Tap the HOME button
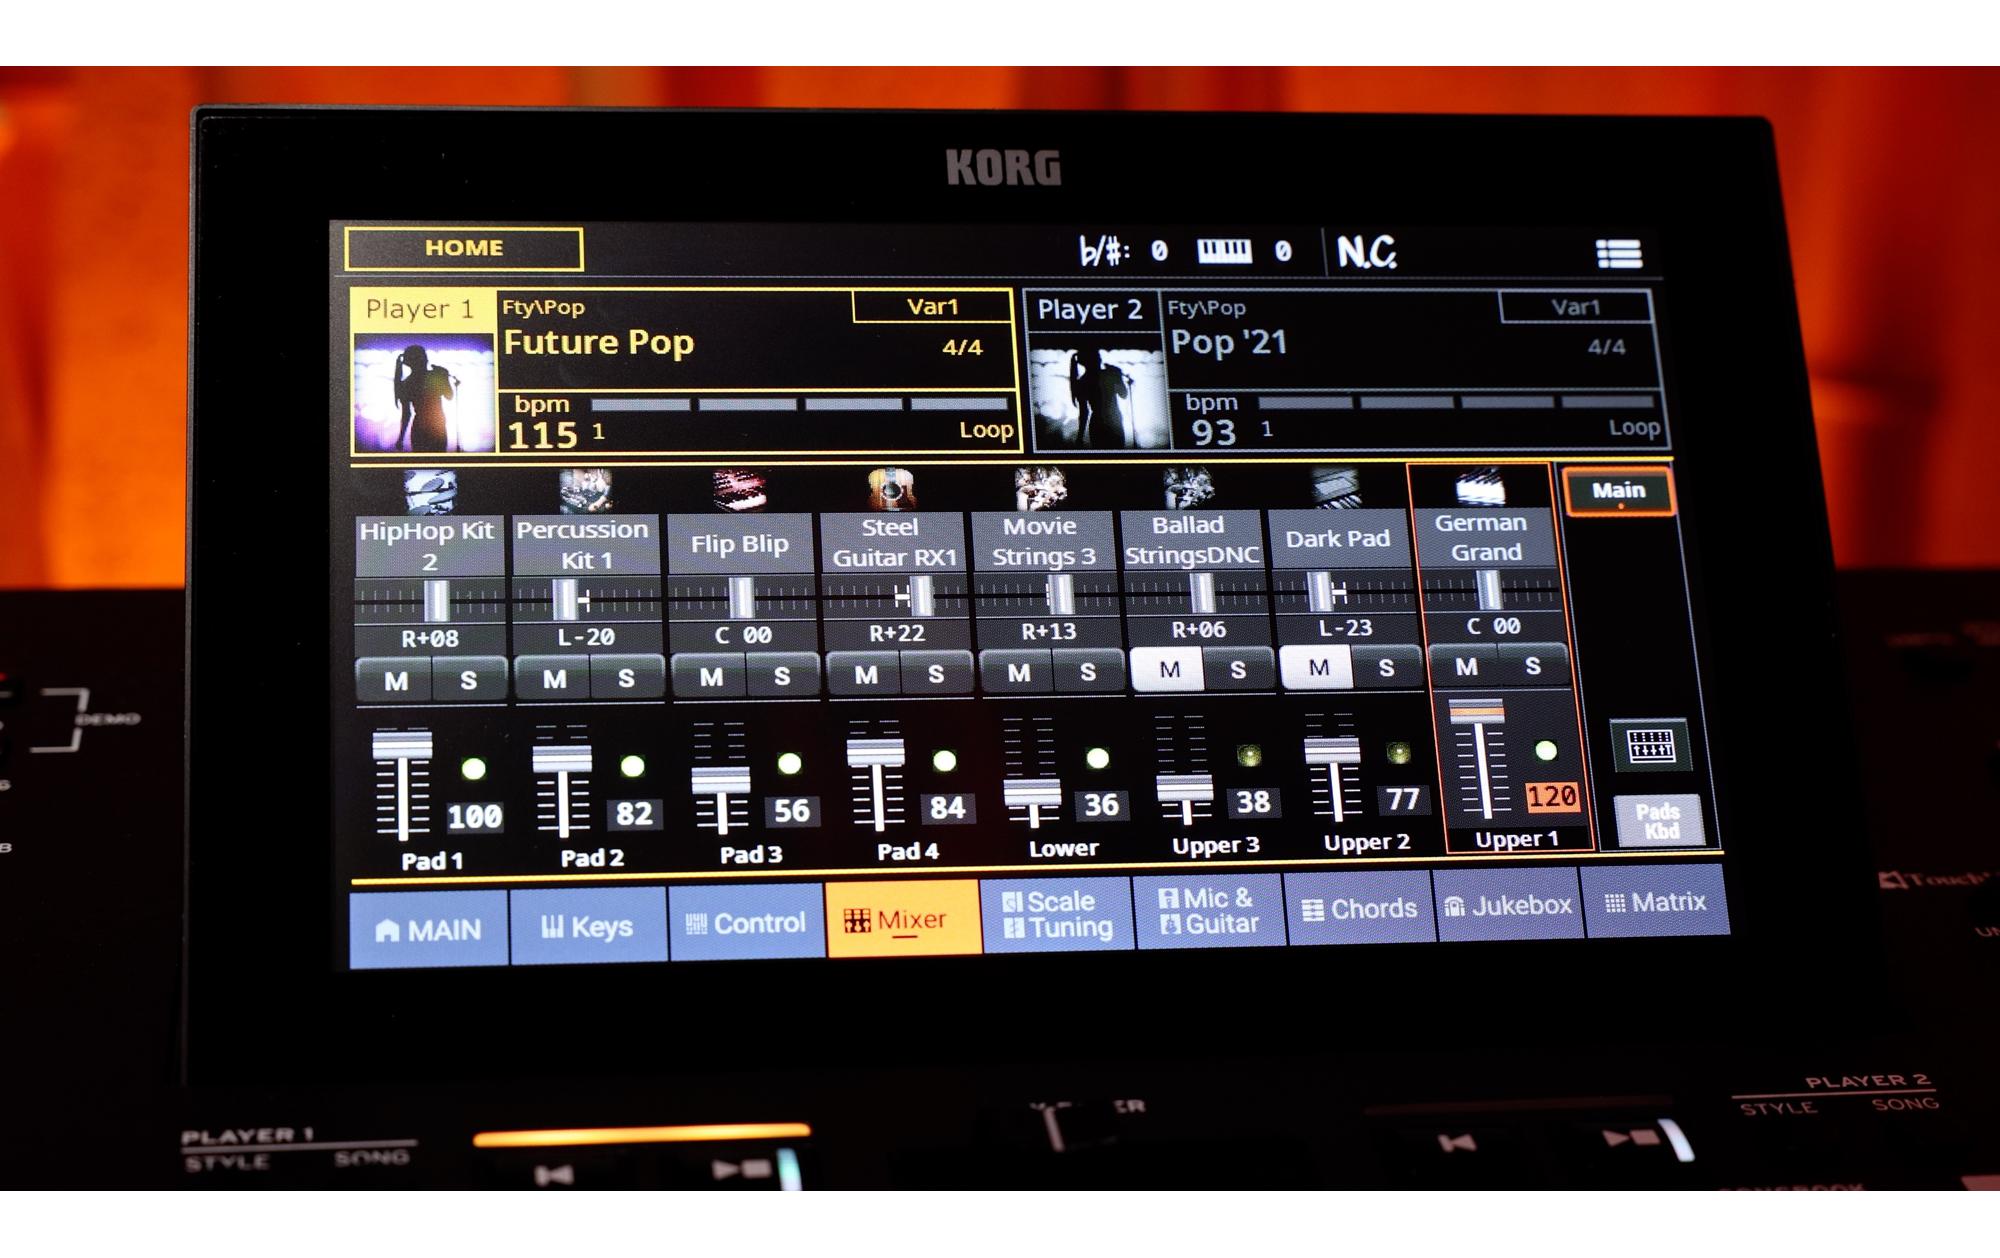Viewport: 2000px width, 1258px height. click(x=464, y=248)
